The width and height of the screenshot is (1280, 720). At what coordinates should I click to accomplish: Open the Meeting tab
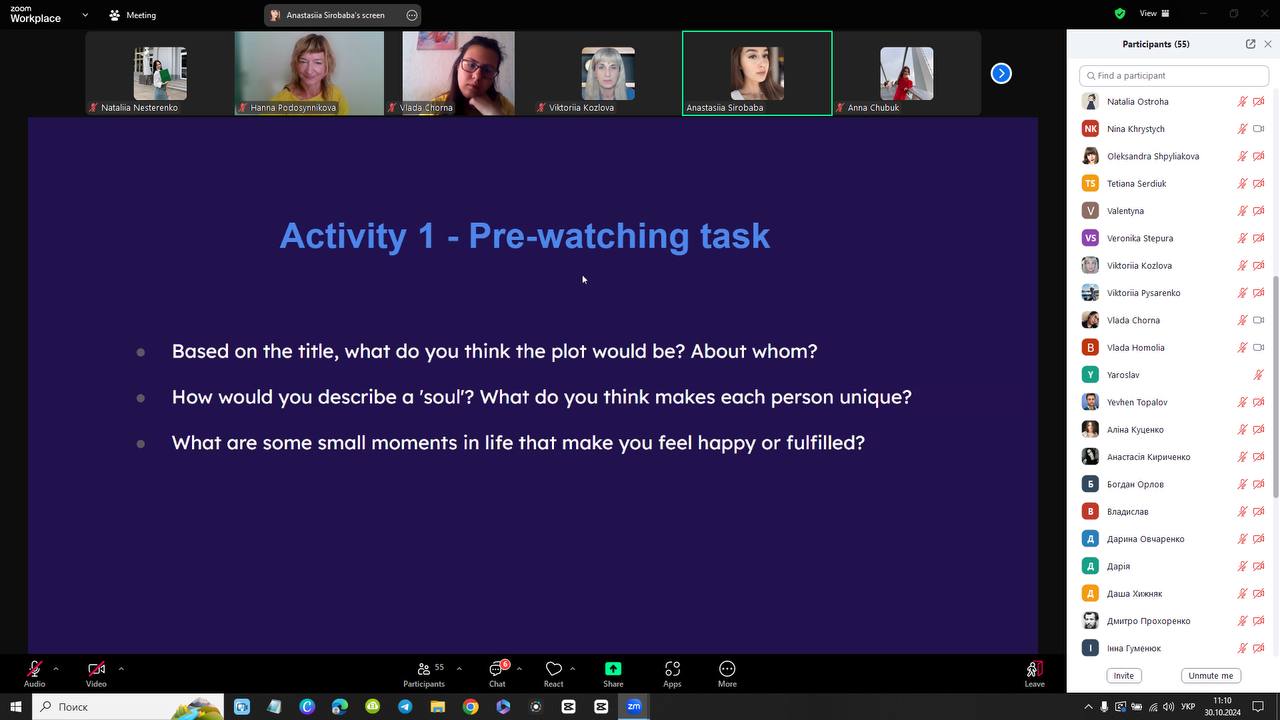[x=132, y=15]
